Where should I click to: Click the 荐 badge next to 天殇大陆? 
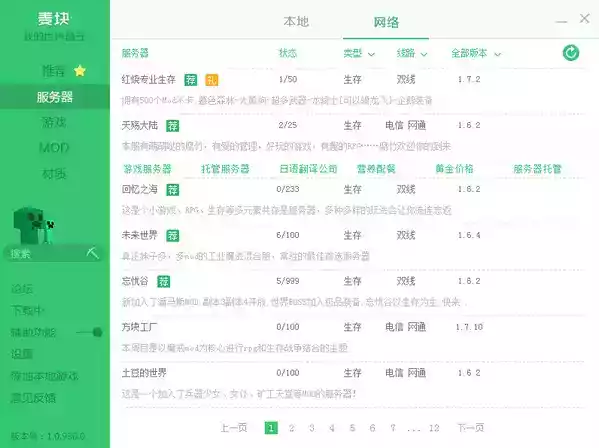172,126
